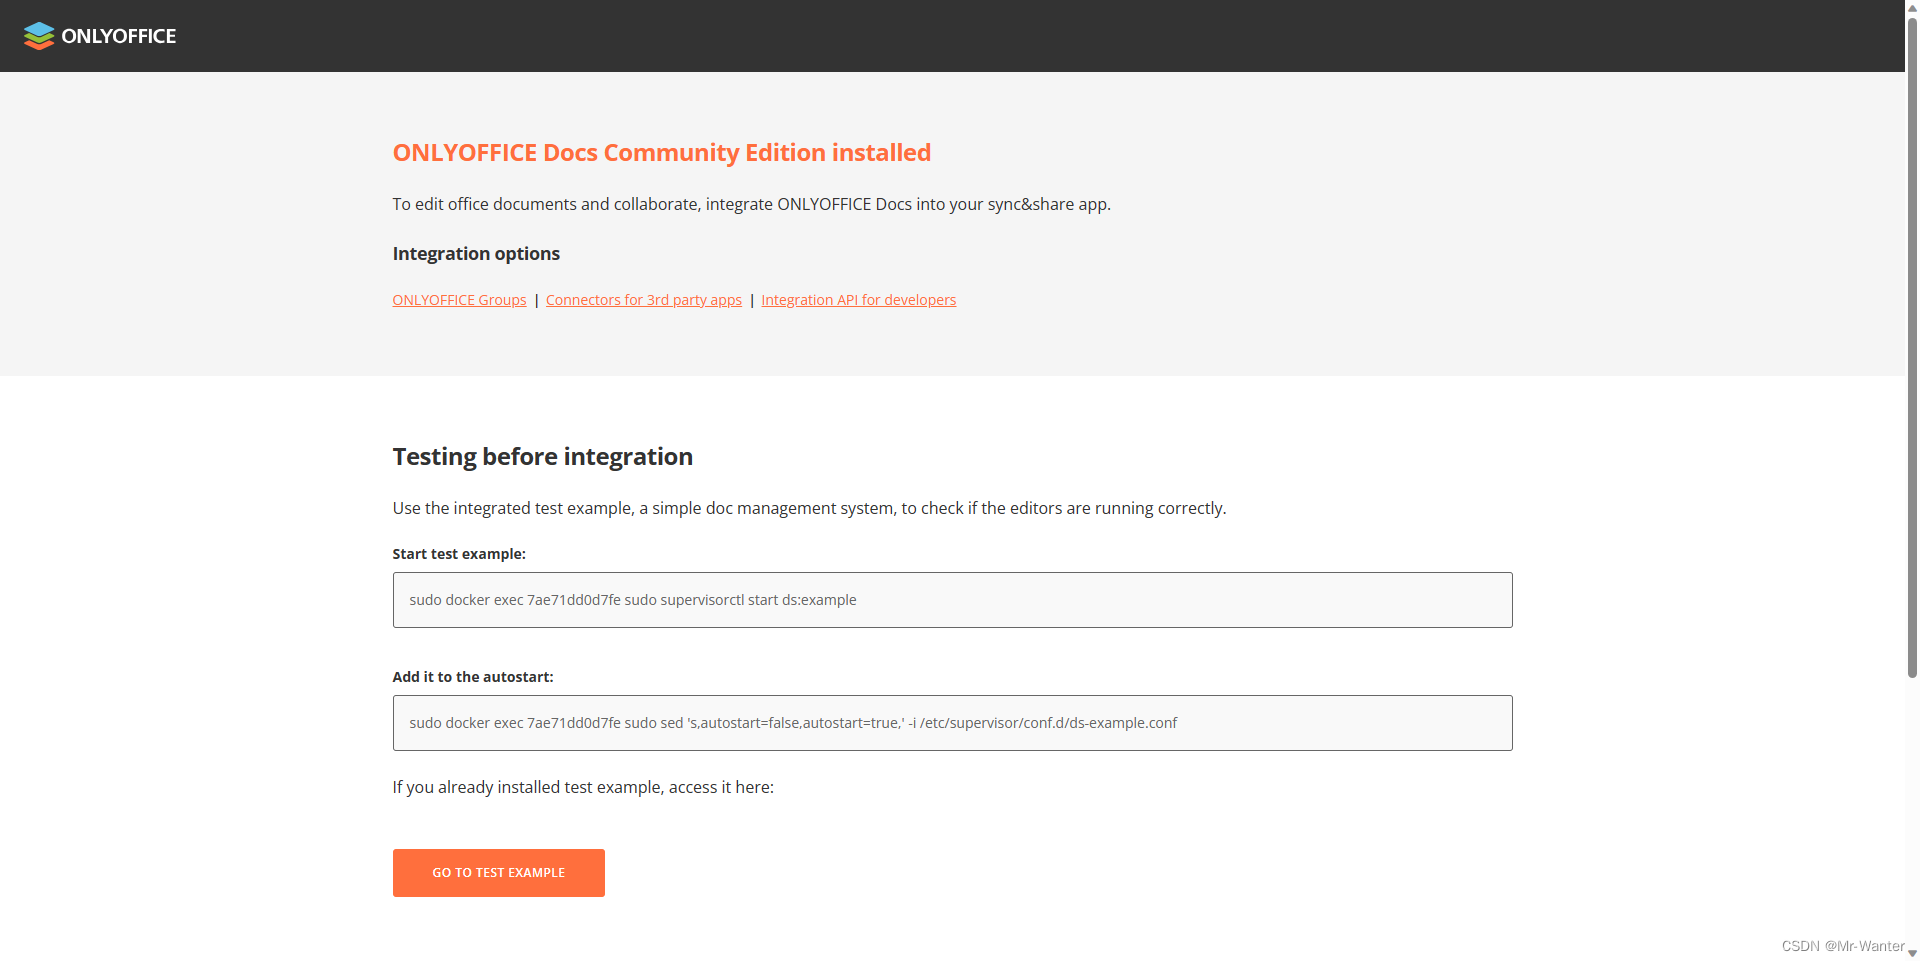Image resolution: width=1920 pixels, height=961 pixels.
Task: Click the CSDN @Mr-Wanter watermark text
Action: [x=1842, y=946]
